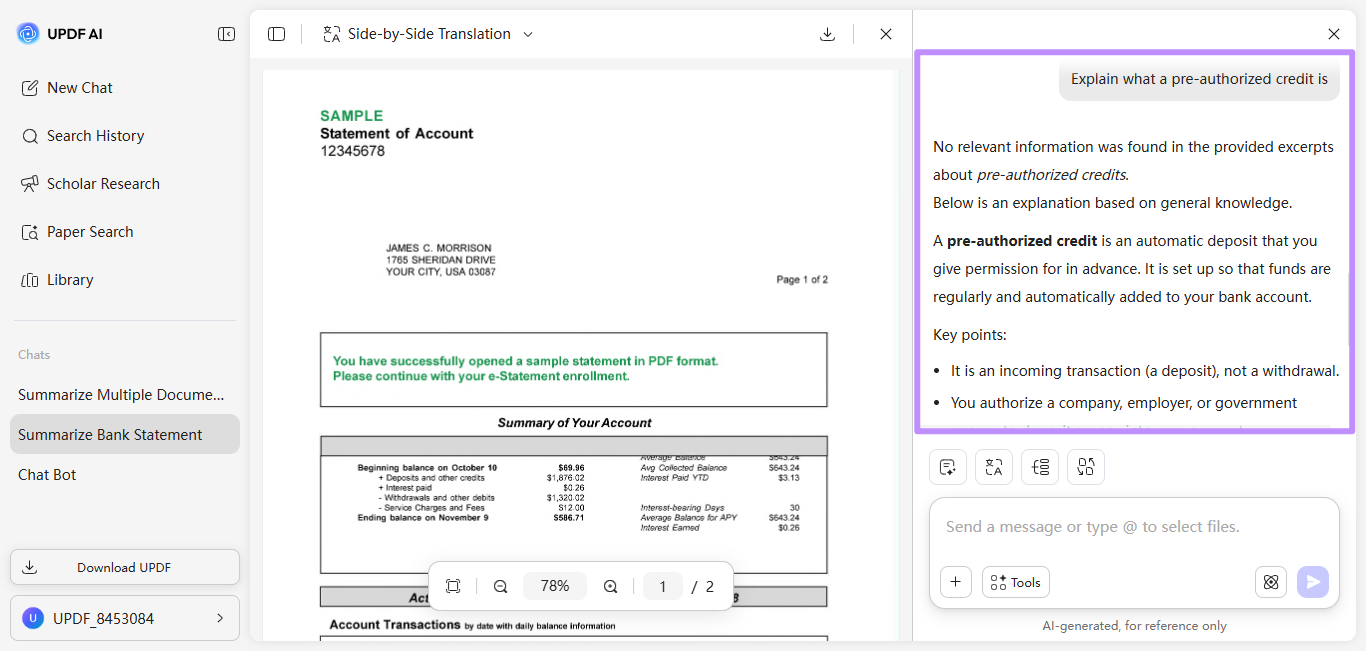This screenshot has height=651, width=1366.
Task: Toggle the document thumbnail sidebar icon
Action: click(277, 34)
